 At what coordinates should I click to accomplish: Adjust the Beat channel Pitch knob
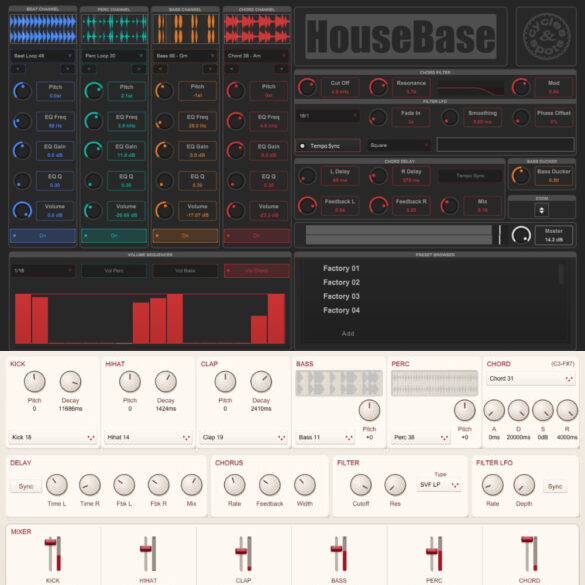tap(22, 91)
